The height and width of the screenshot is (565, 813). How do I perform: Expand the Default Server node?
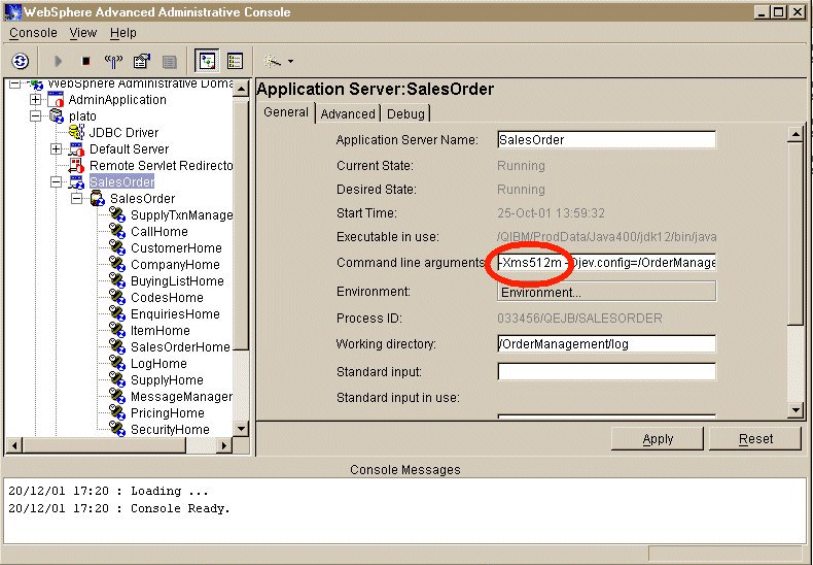click(x=56, y=149)
